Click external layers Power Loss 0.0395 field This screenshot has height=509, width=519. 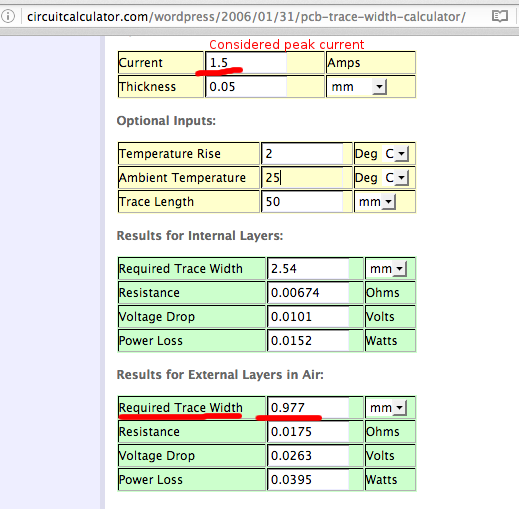coord(308,479)
